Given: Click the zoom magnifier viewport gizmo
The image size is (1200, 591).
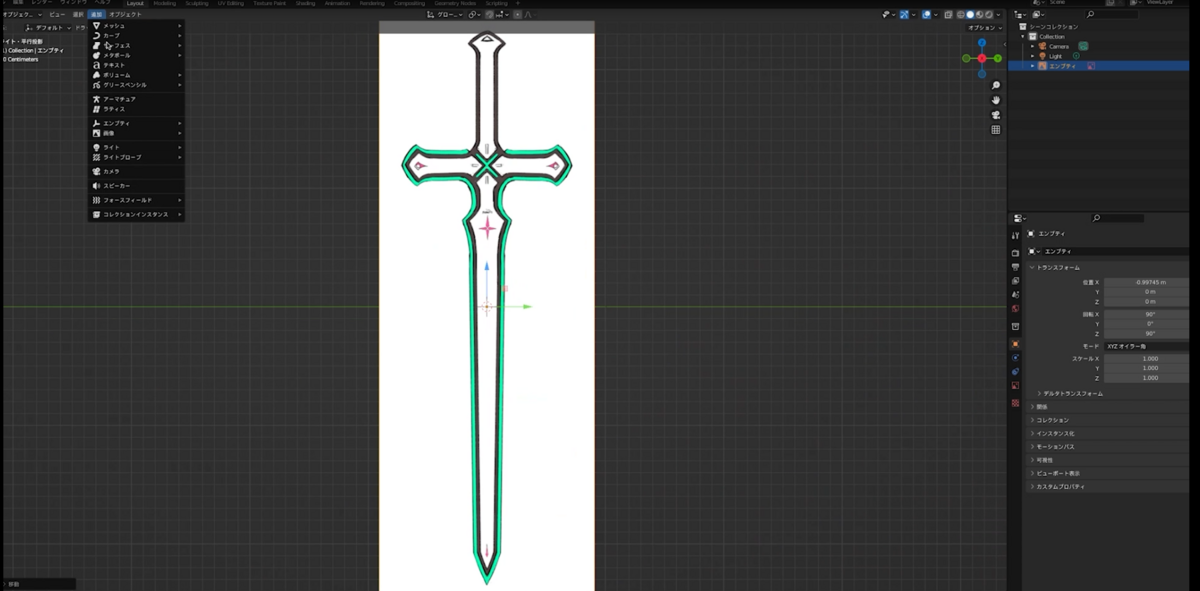Looking at the screenshot, I should (x=996, y=86).
